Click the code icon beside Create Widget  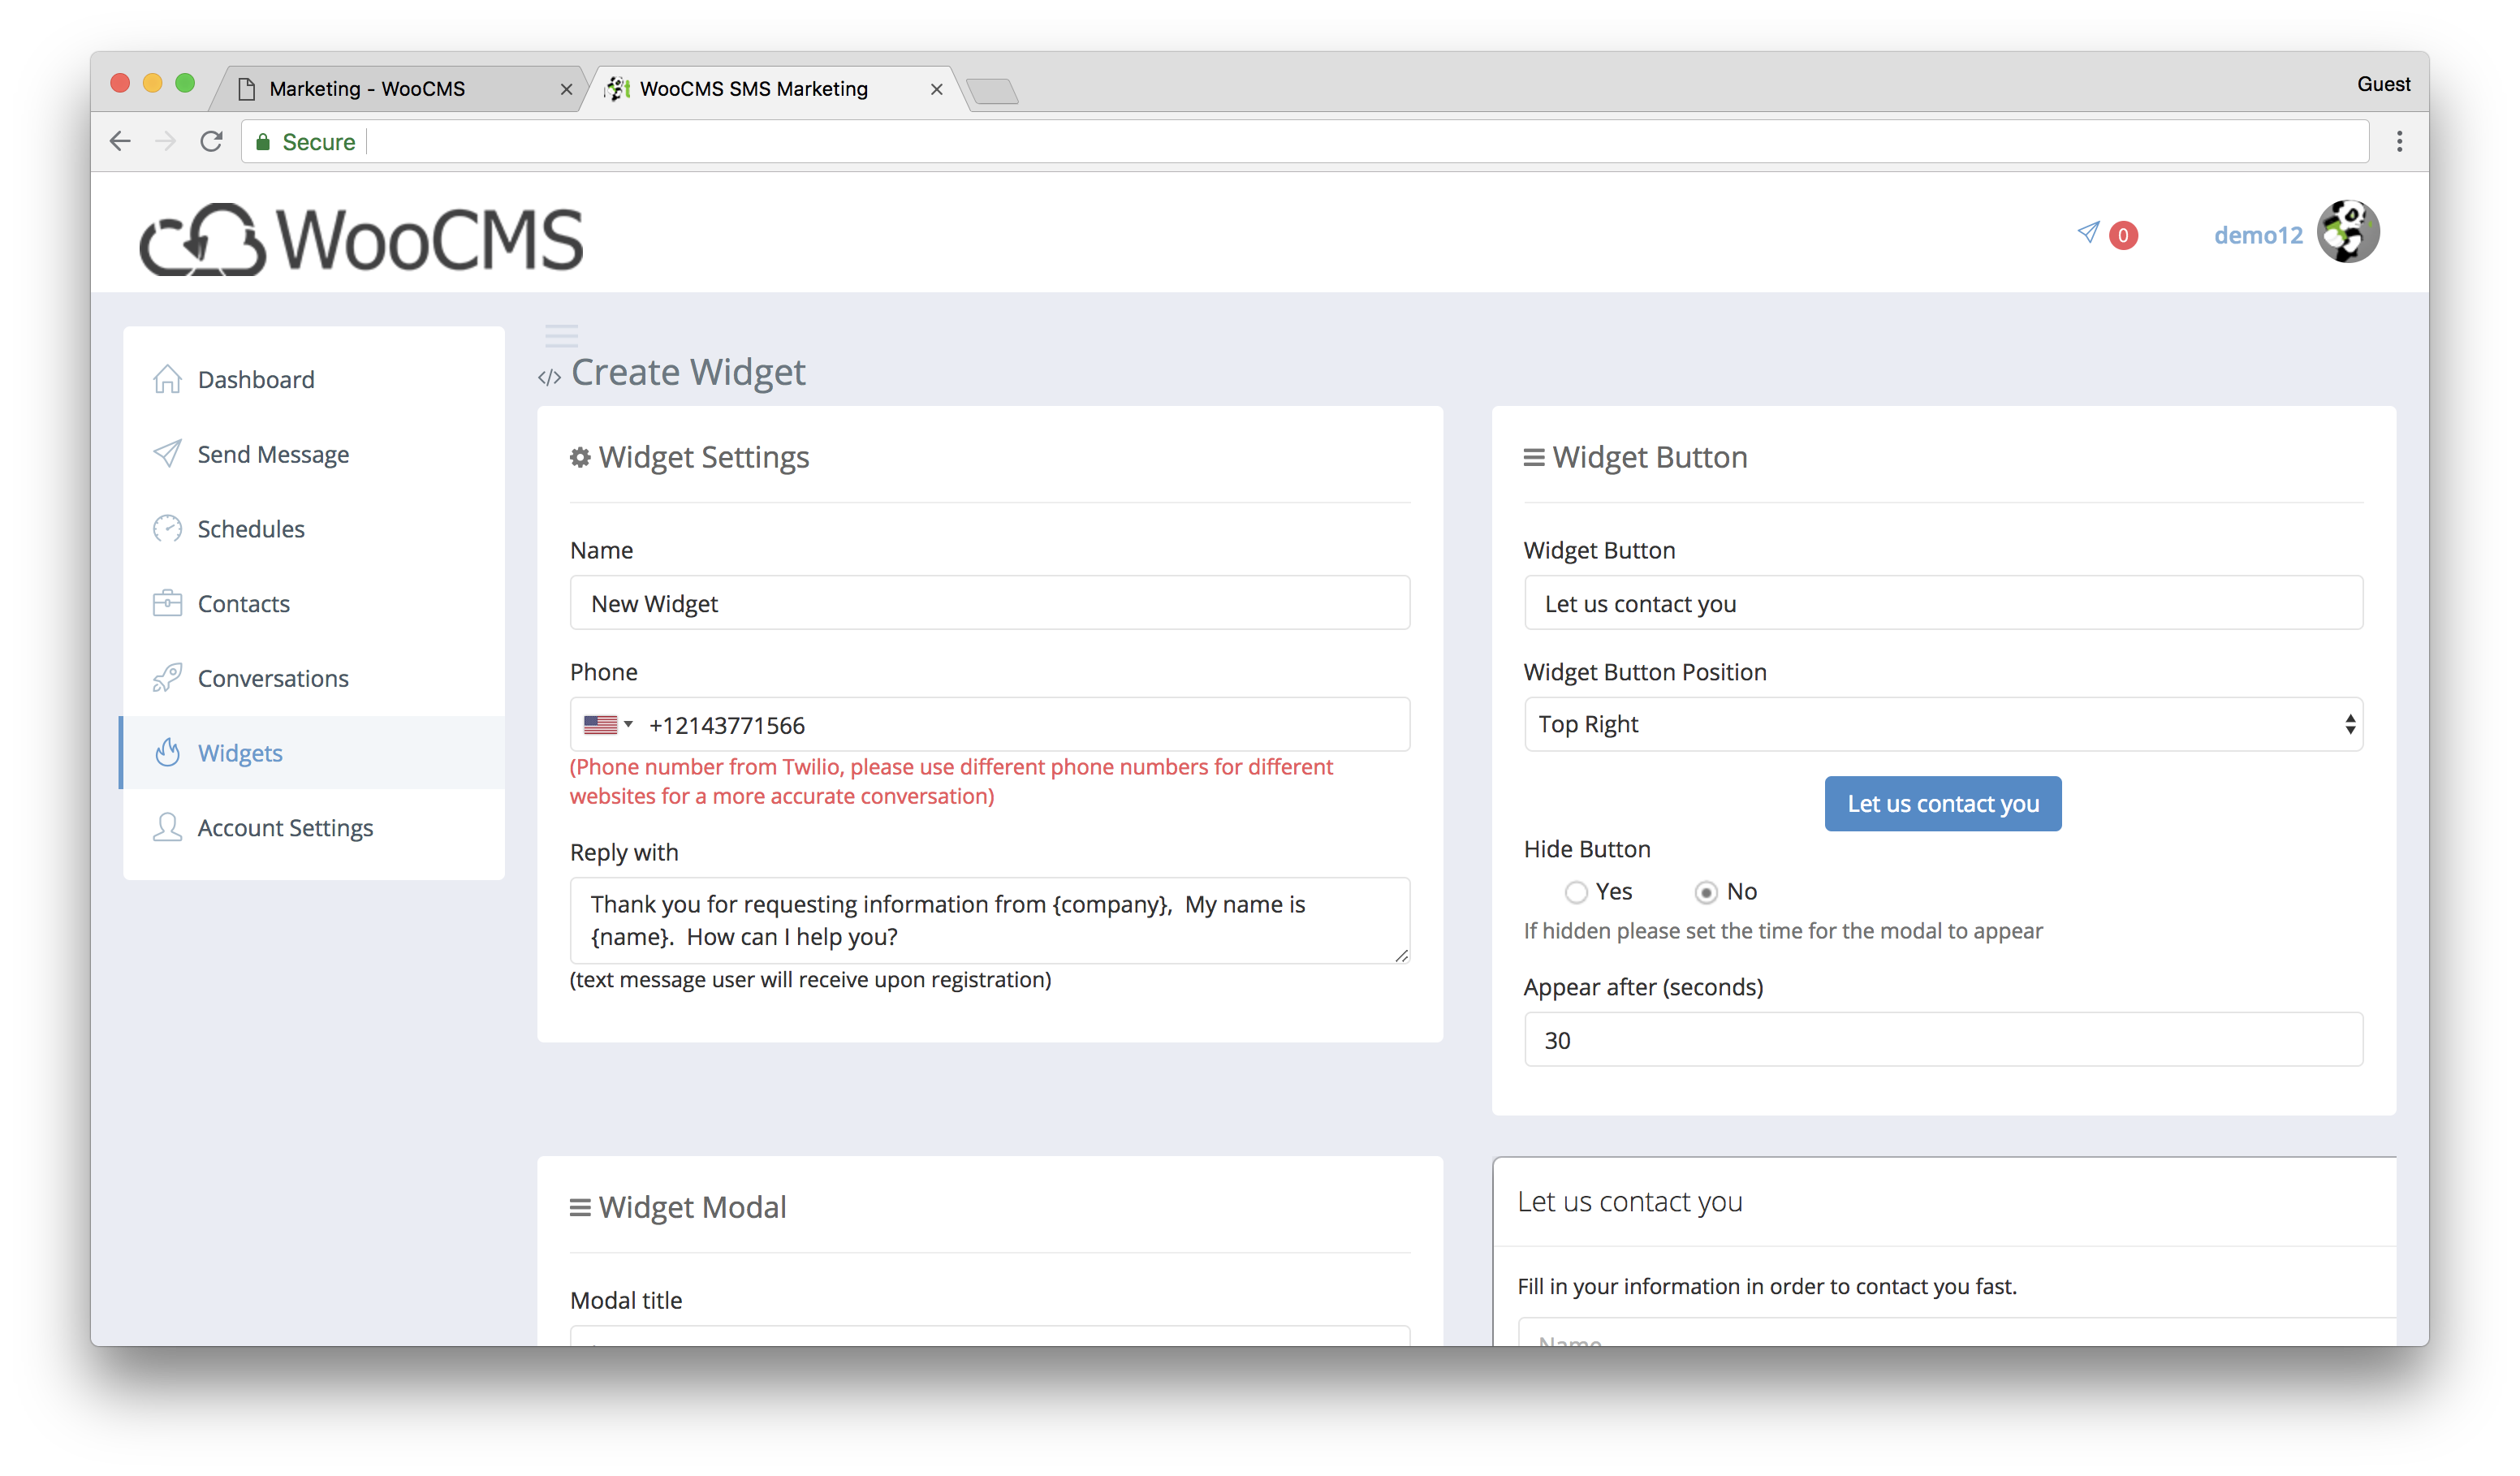549,378
